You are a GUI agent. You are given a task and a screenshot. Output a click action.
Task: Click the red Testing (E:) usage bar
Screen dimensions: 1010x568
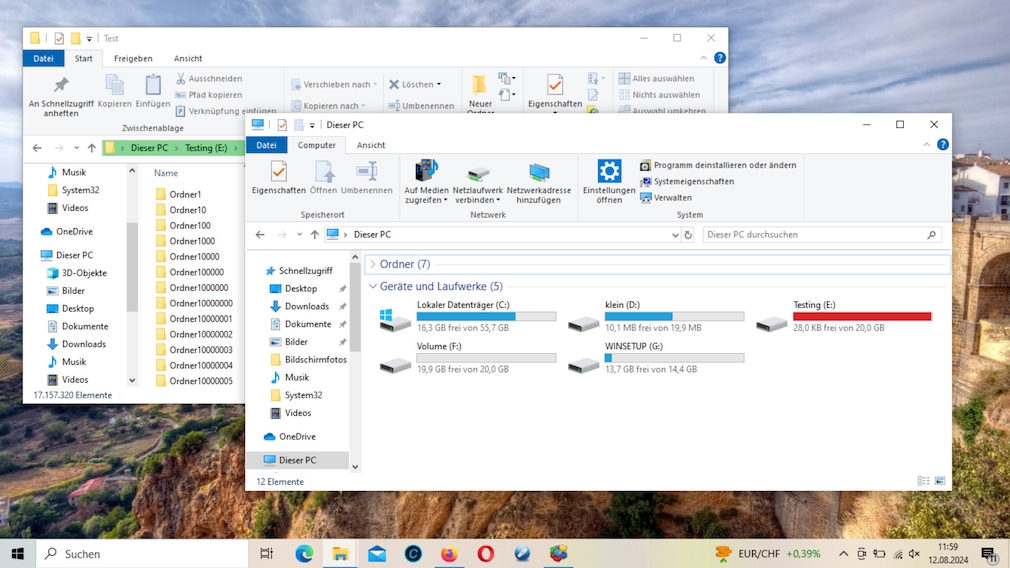[861, 316]
